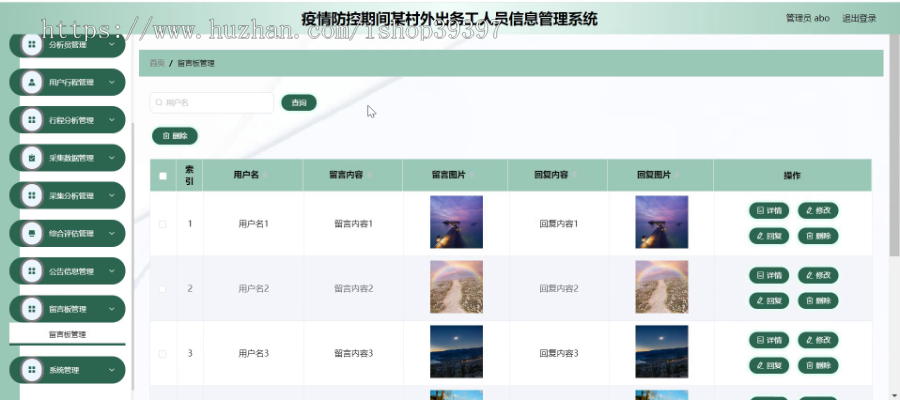The height and width of the screenshot is (400, 900).
Task: Click the grid icon for 系统管理
Action: pos(32,370)
